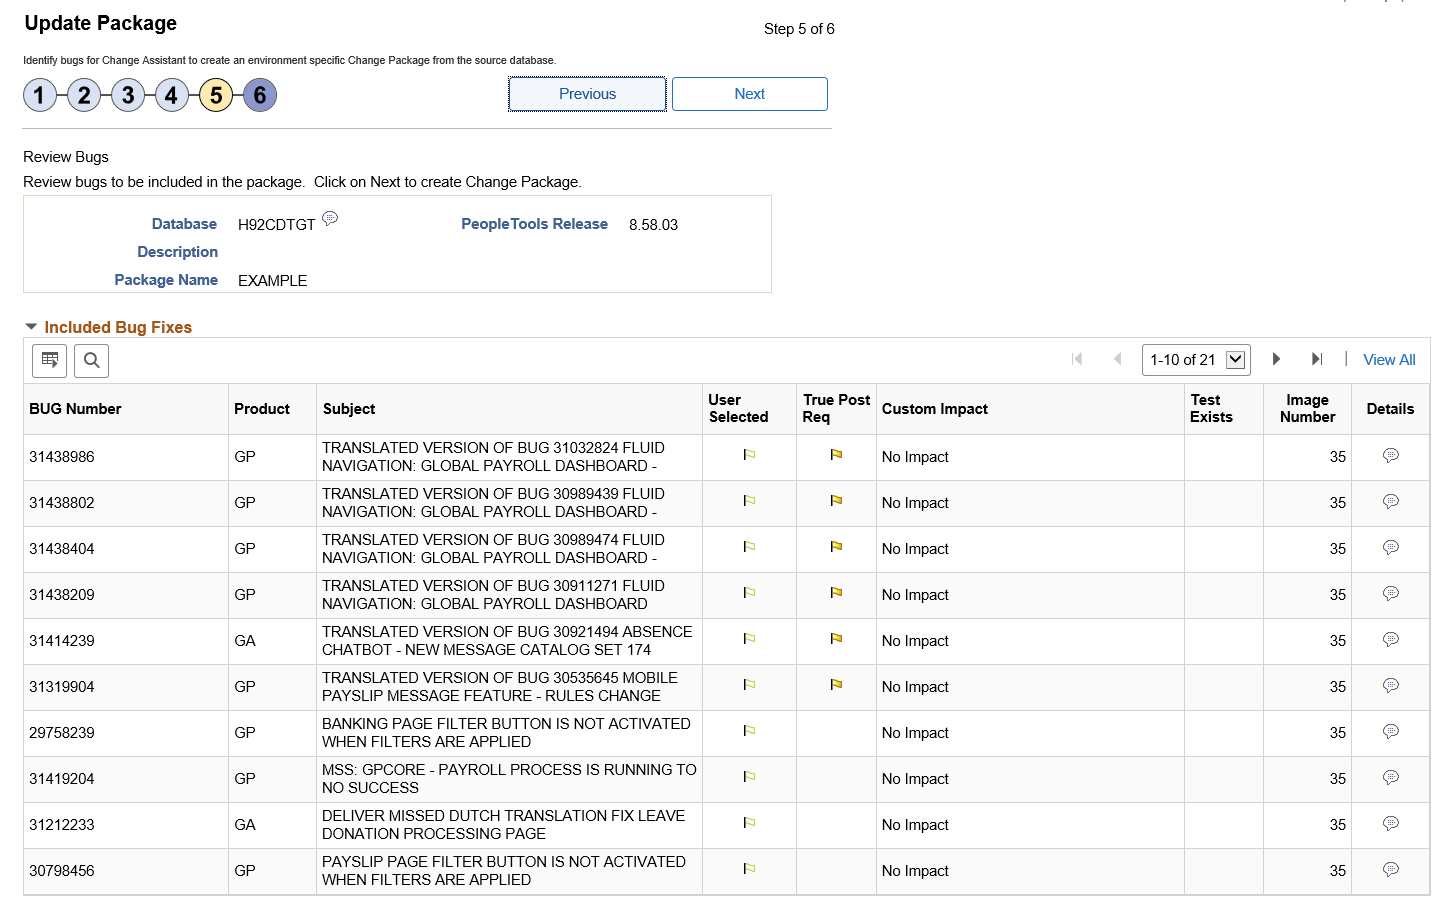Click comment bubble beside database H92CDTGT
This screenshot has width=1446, height=903.
pyautogui.click(x=330, y=219)
